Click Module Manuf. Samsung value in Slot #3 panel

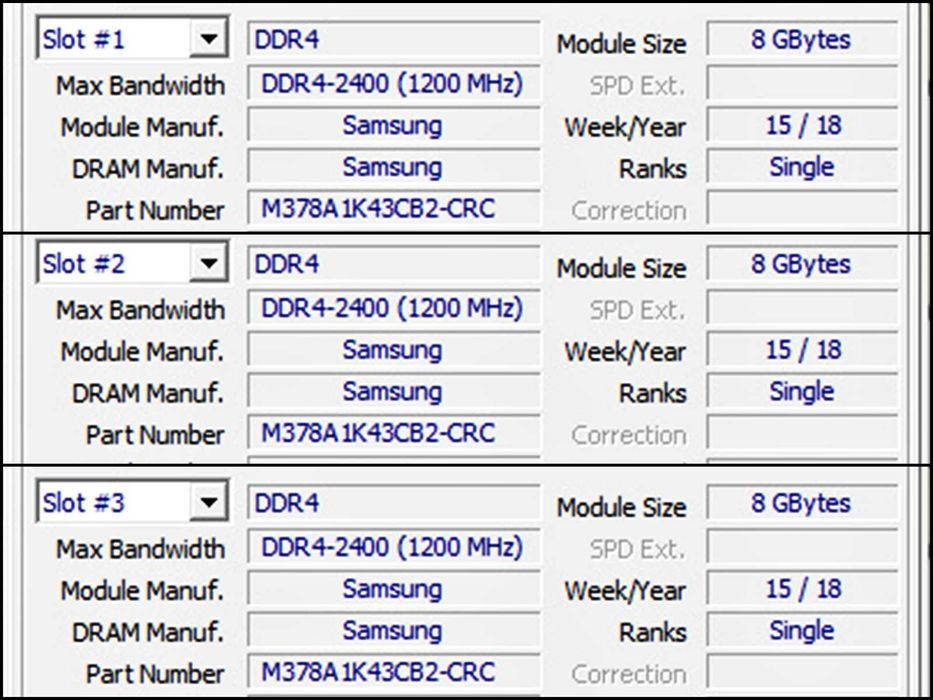pyautogui.click(x=394, y=589)
